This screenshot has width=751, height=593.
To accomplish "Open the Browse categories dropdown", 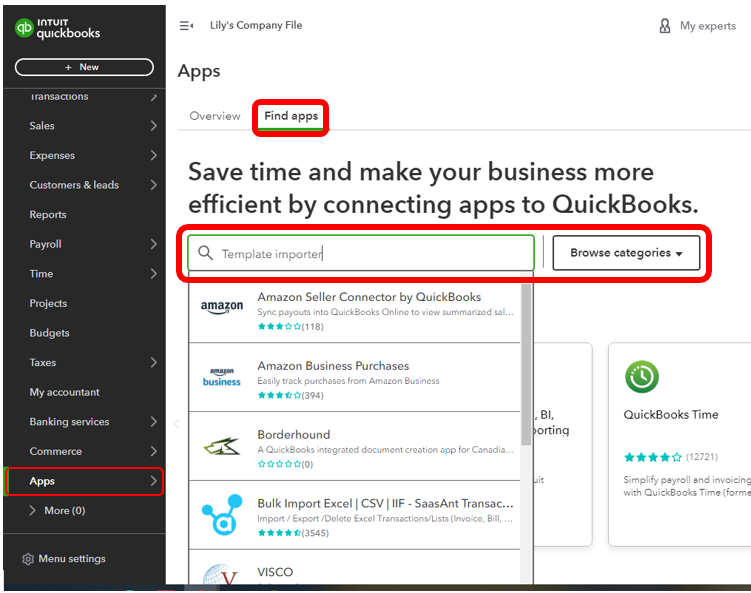I will [x=626, y=252].
